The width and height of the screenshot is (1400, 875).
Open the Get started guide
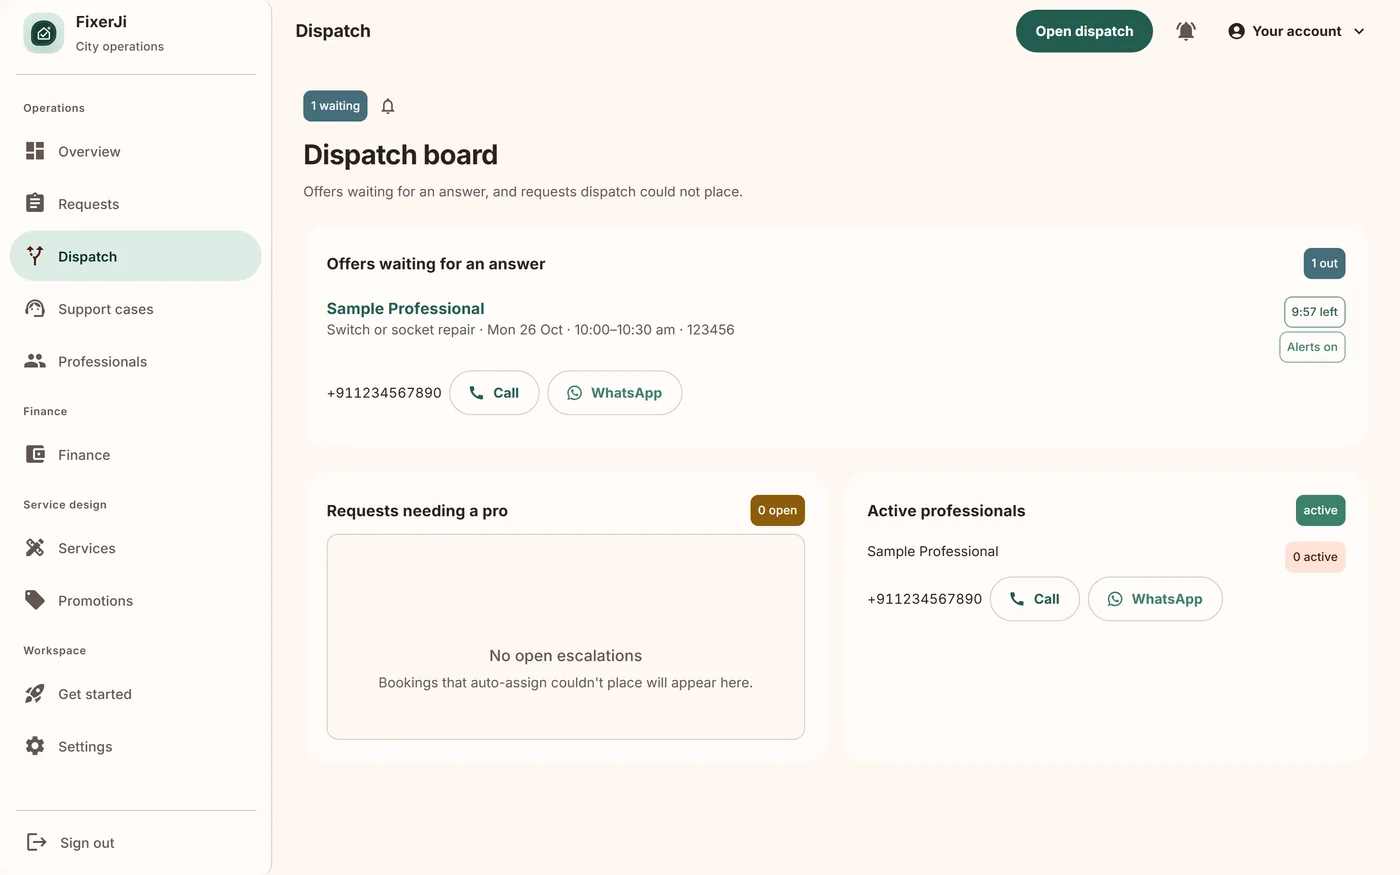point(136,694)
